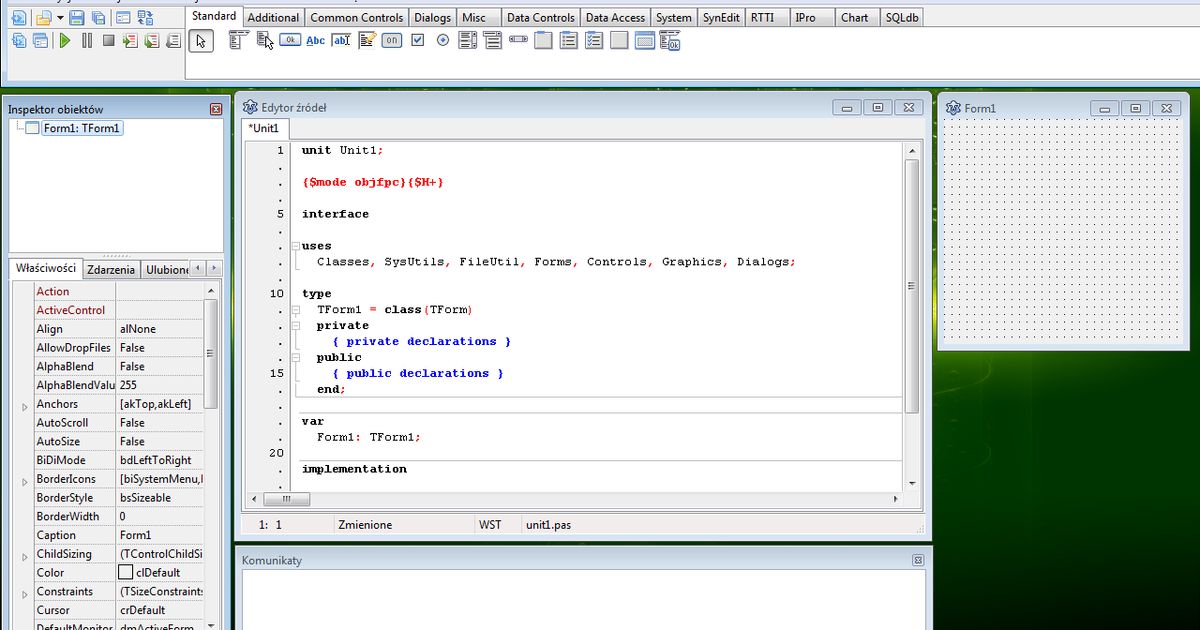The image size is (1200, 630).
Task: Select the TRadioButton component icon
Action: coord(443,40)
